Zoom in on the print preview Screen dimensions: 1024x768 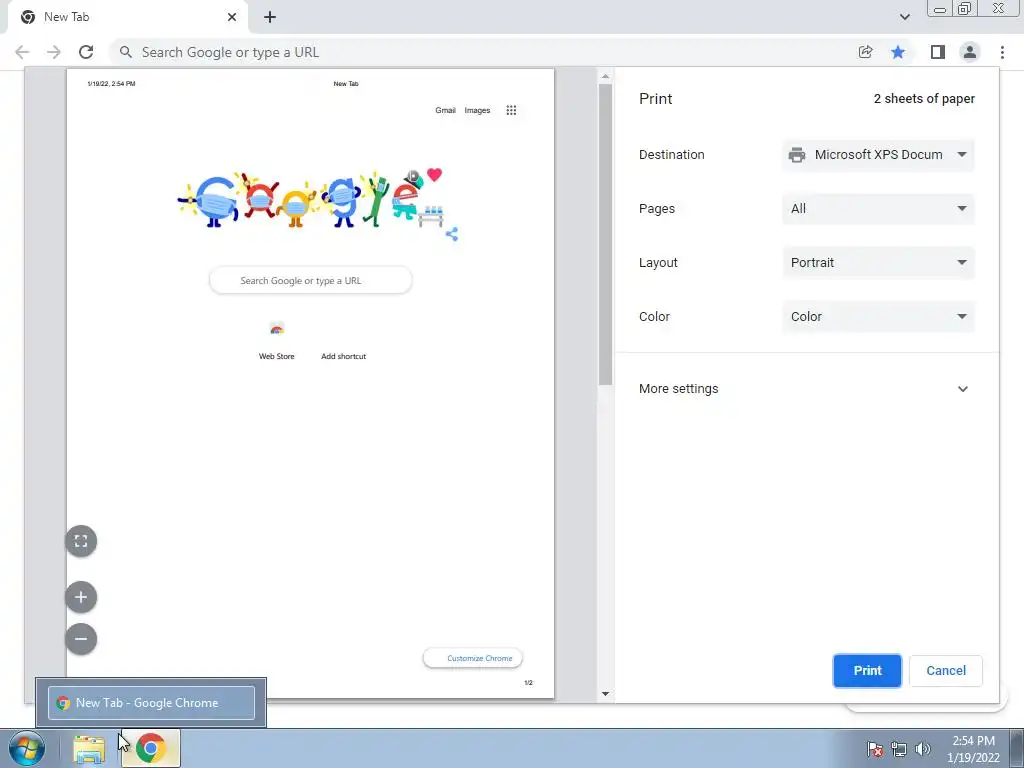(x=81, y=597)
